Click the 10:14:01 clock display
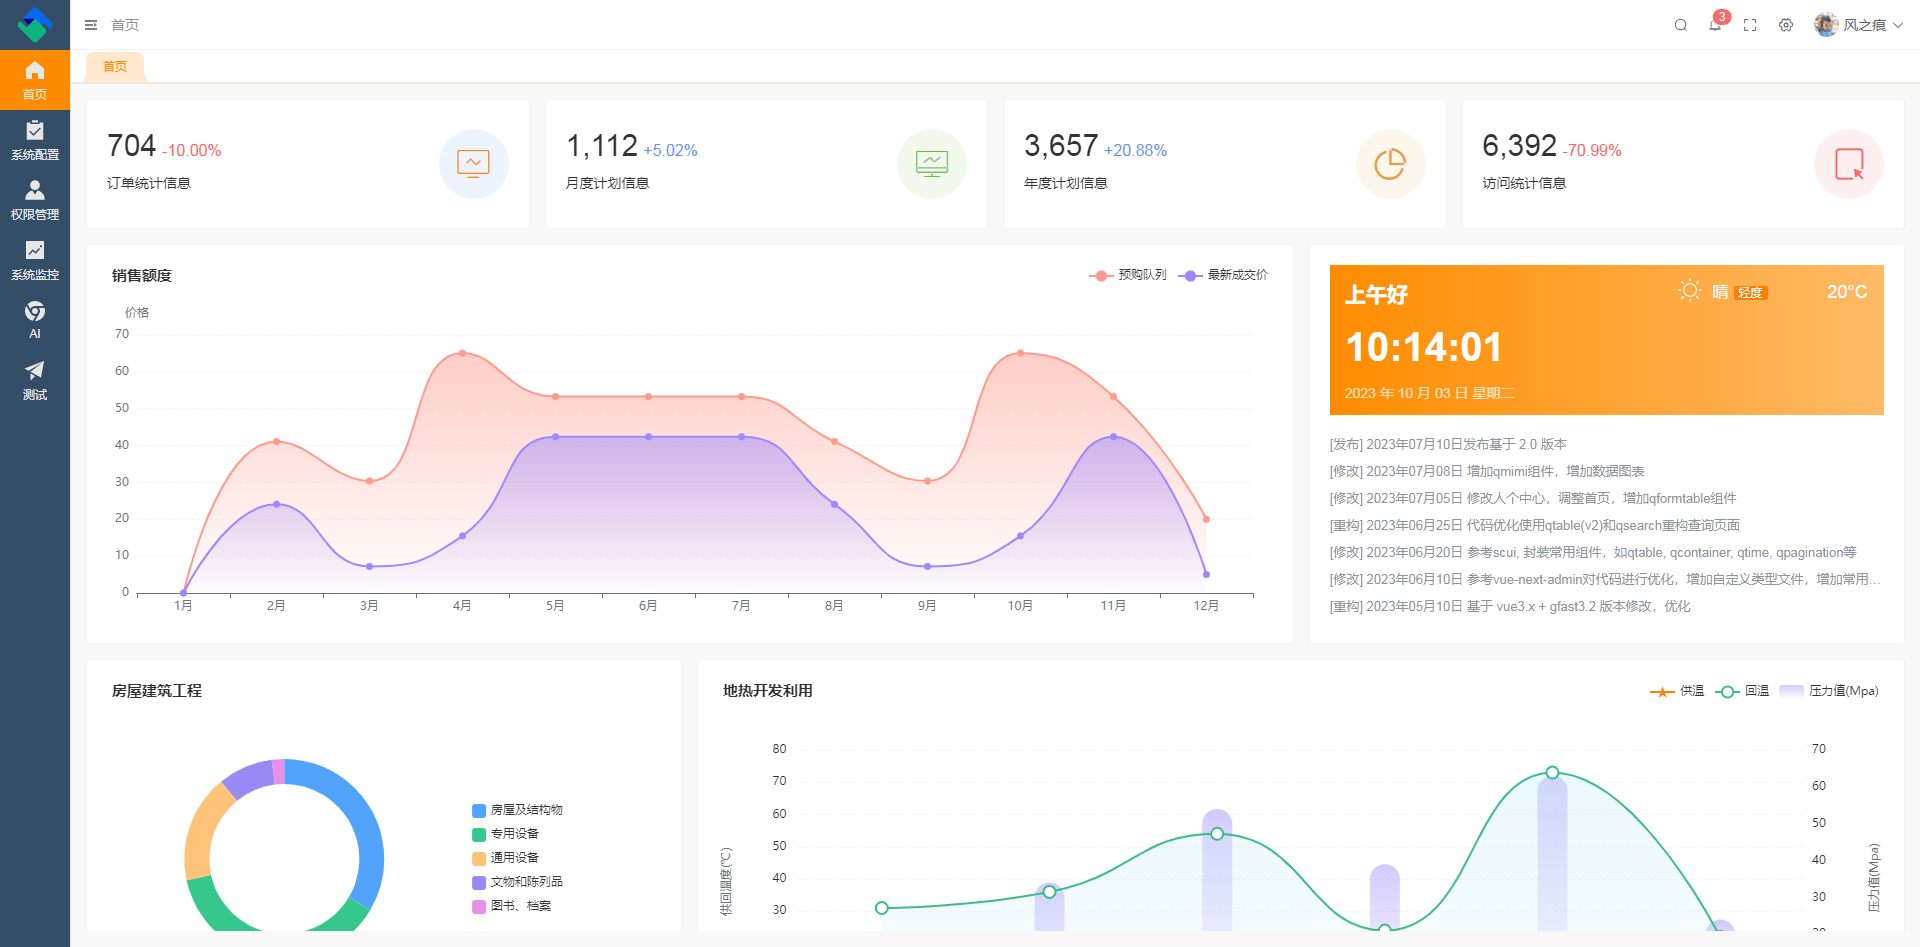 (1424, 347)
